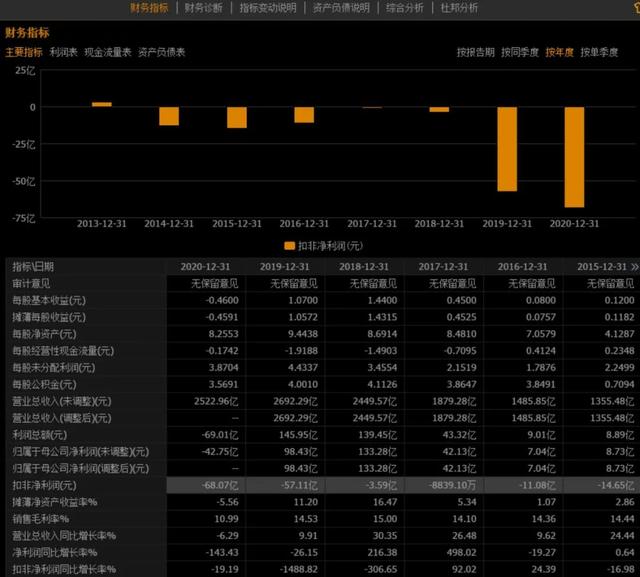Switch the period to 按同季度
The image size is (640, 577).
coord(519,52)
